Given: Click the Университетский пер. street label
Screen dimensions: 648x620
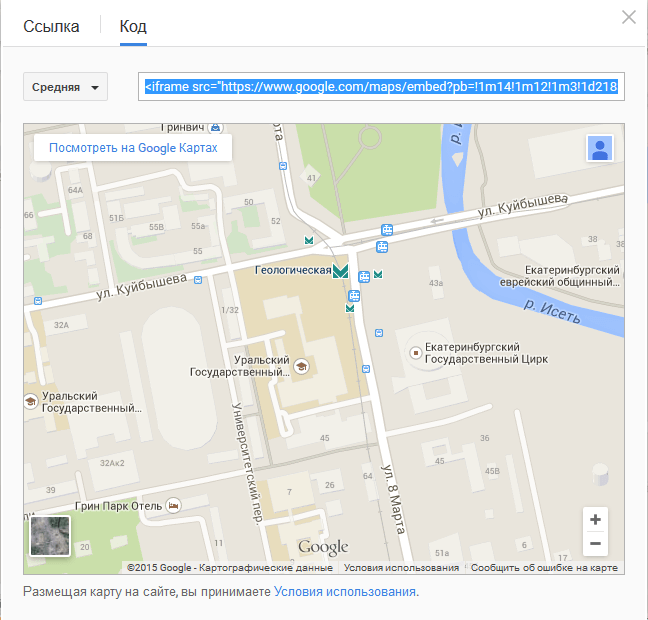Looking at the screenshot, I should coord(247,464).
